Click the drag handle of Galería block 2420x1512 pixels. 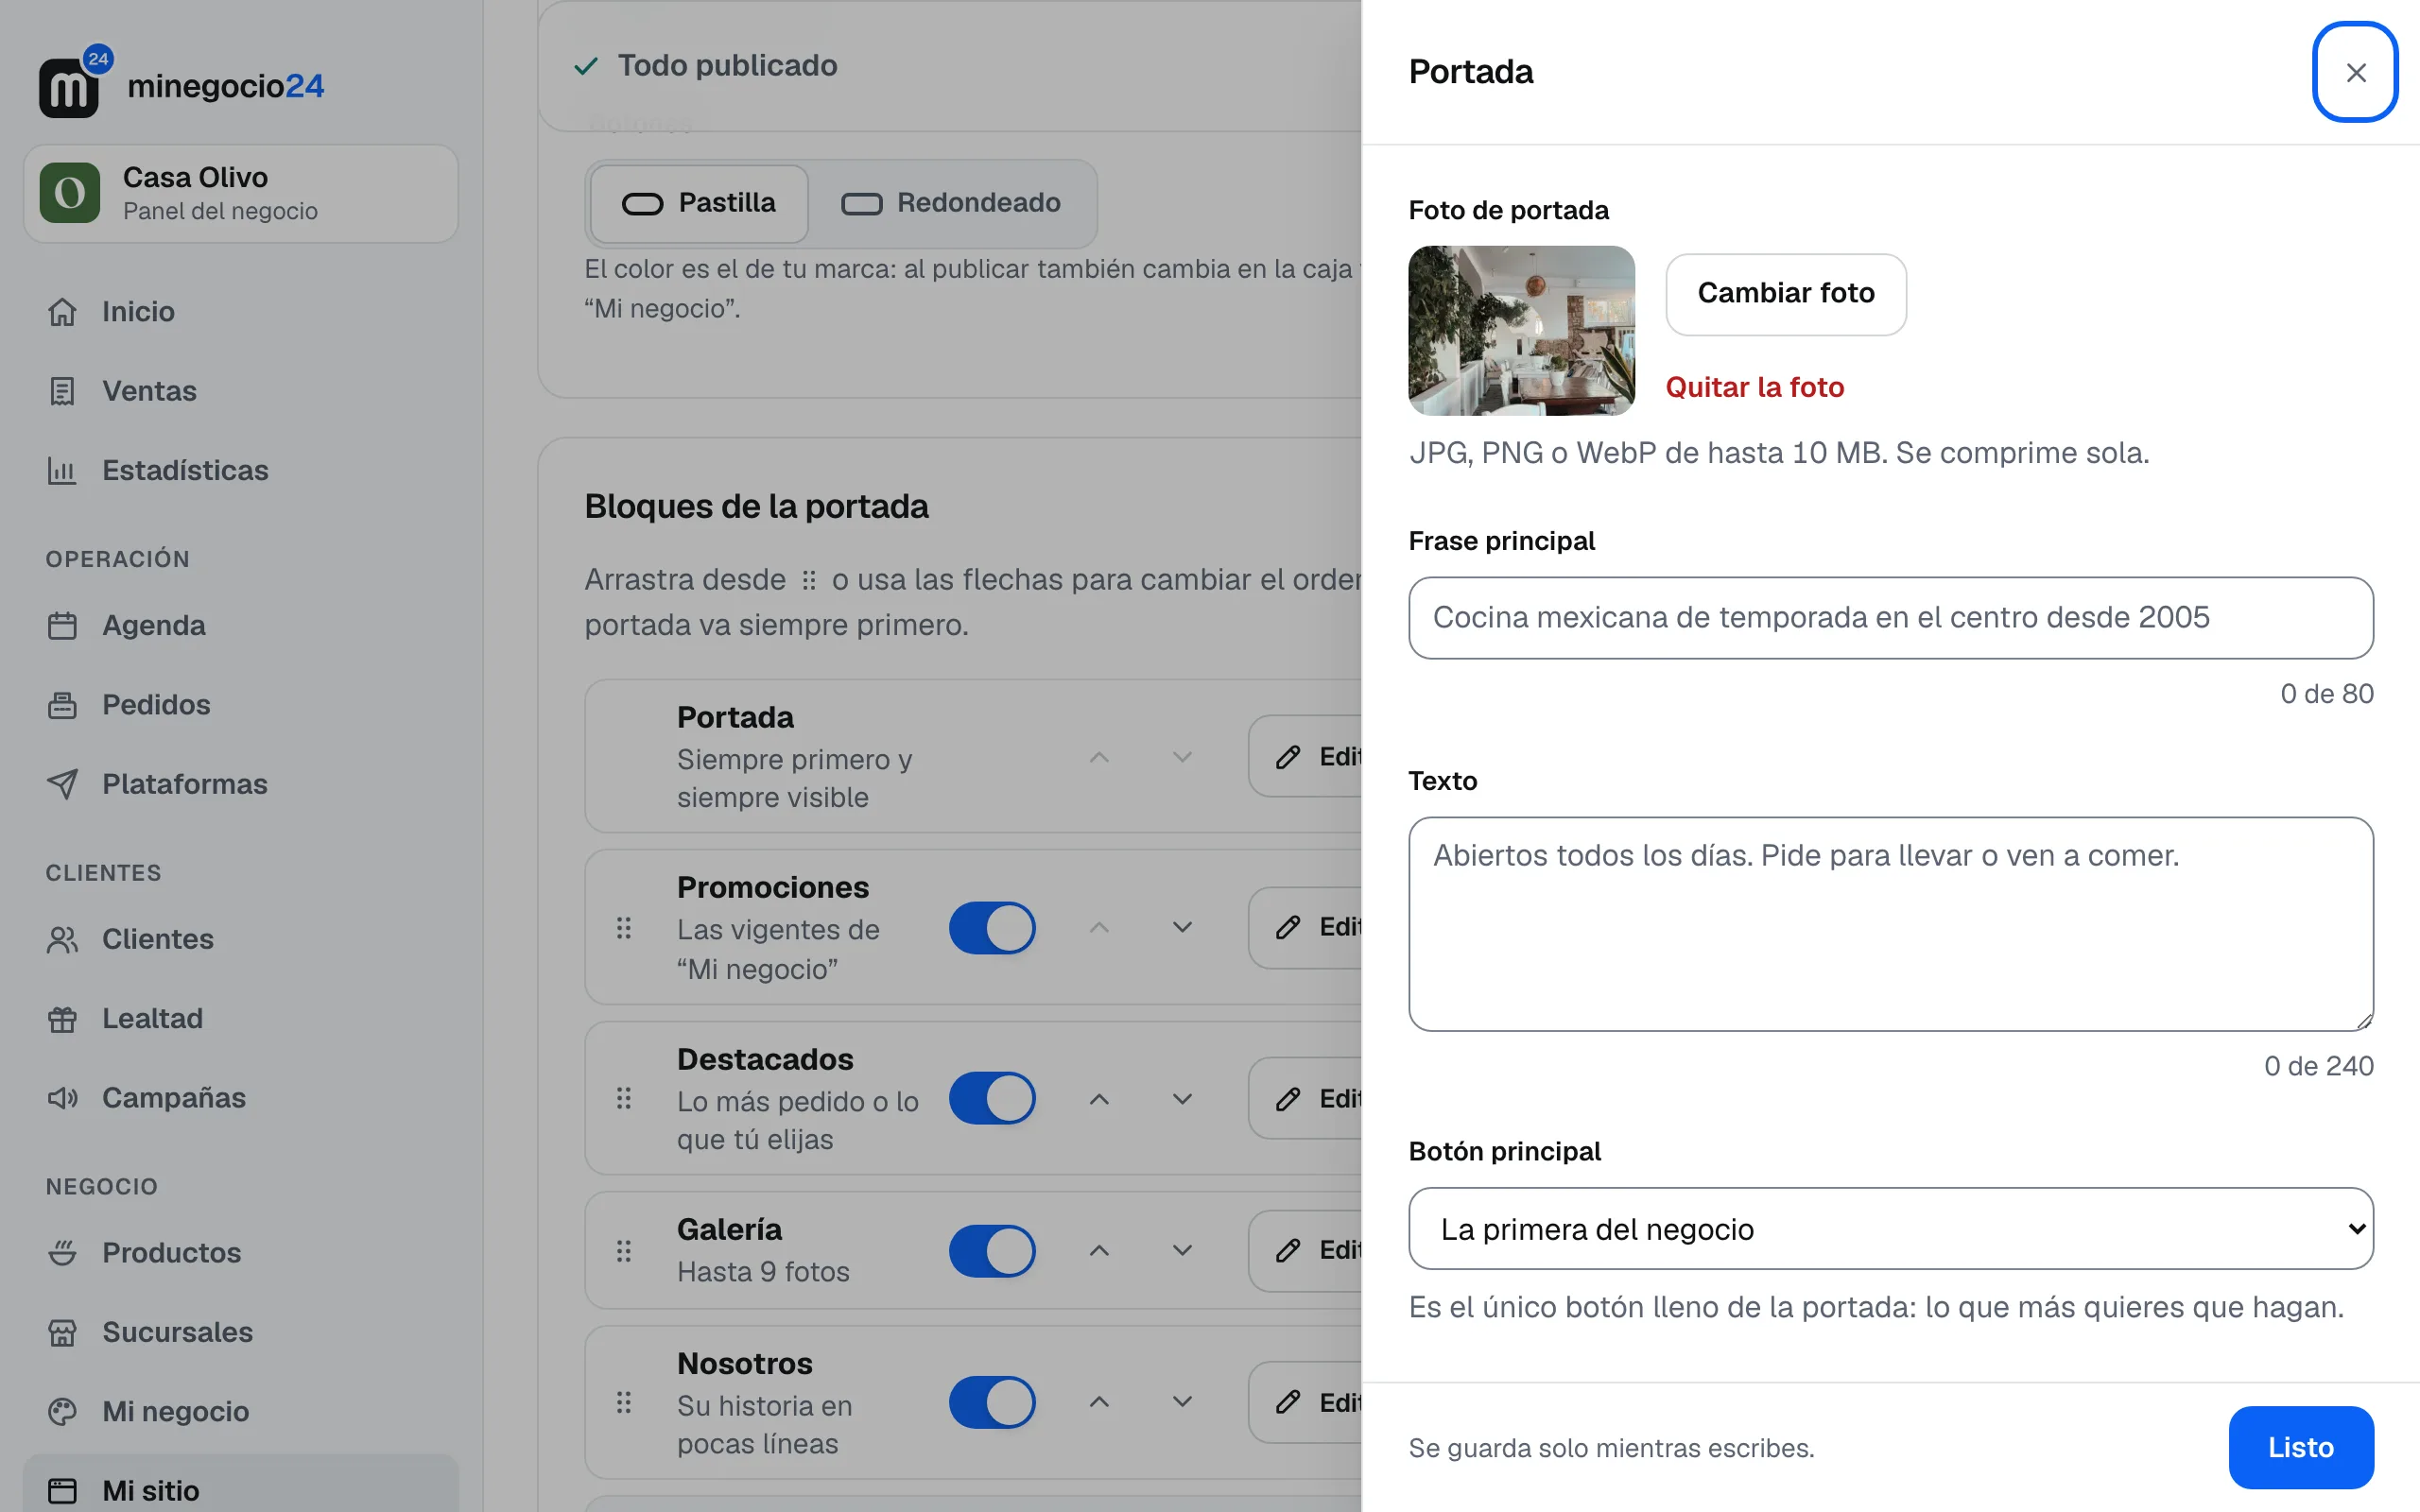tap(624, 1251)
